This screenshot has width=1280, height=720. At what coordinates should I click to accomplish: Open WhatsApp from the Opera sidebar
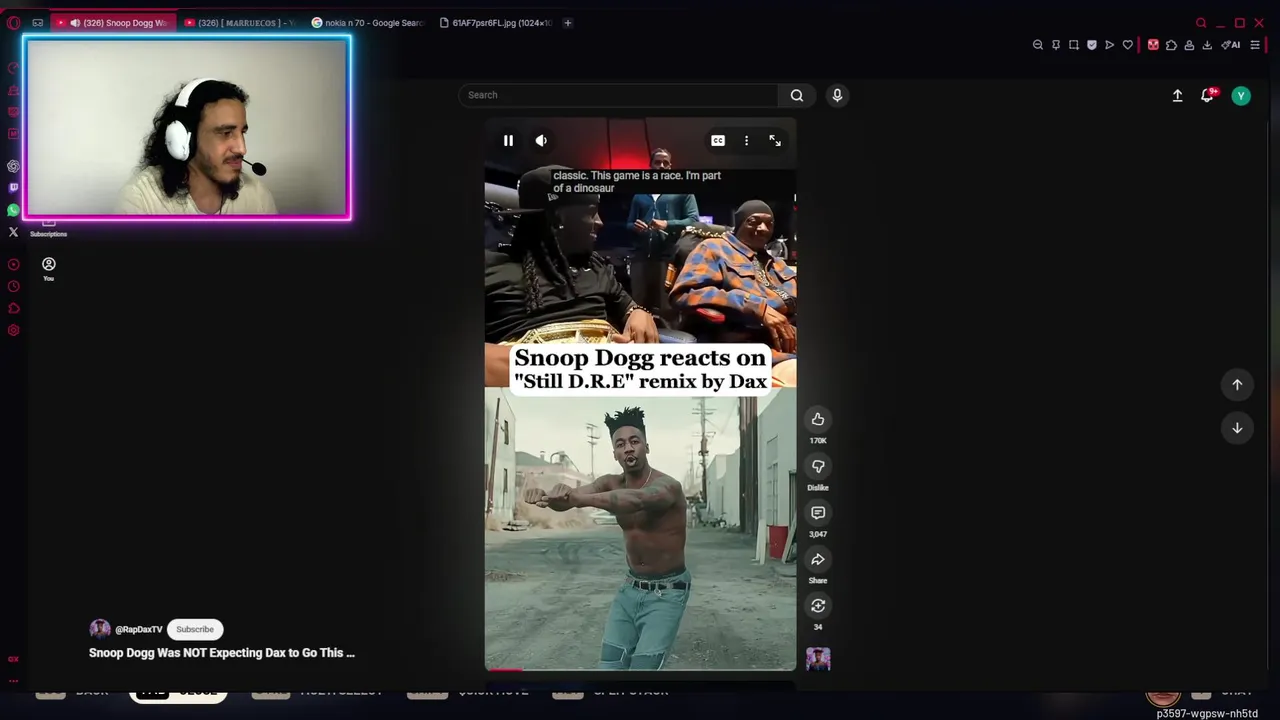(13, 210)
